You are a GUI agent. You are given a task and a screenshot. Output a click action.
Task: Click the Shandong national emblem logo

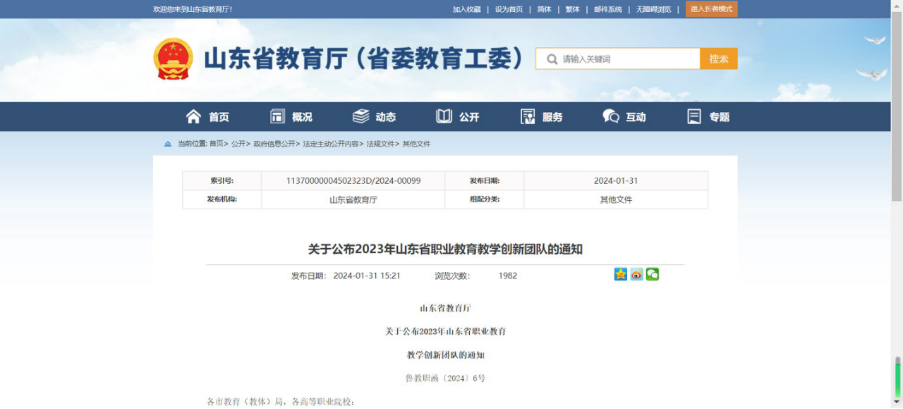[173, 59]
